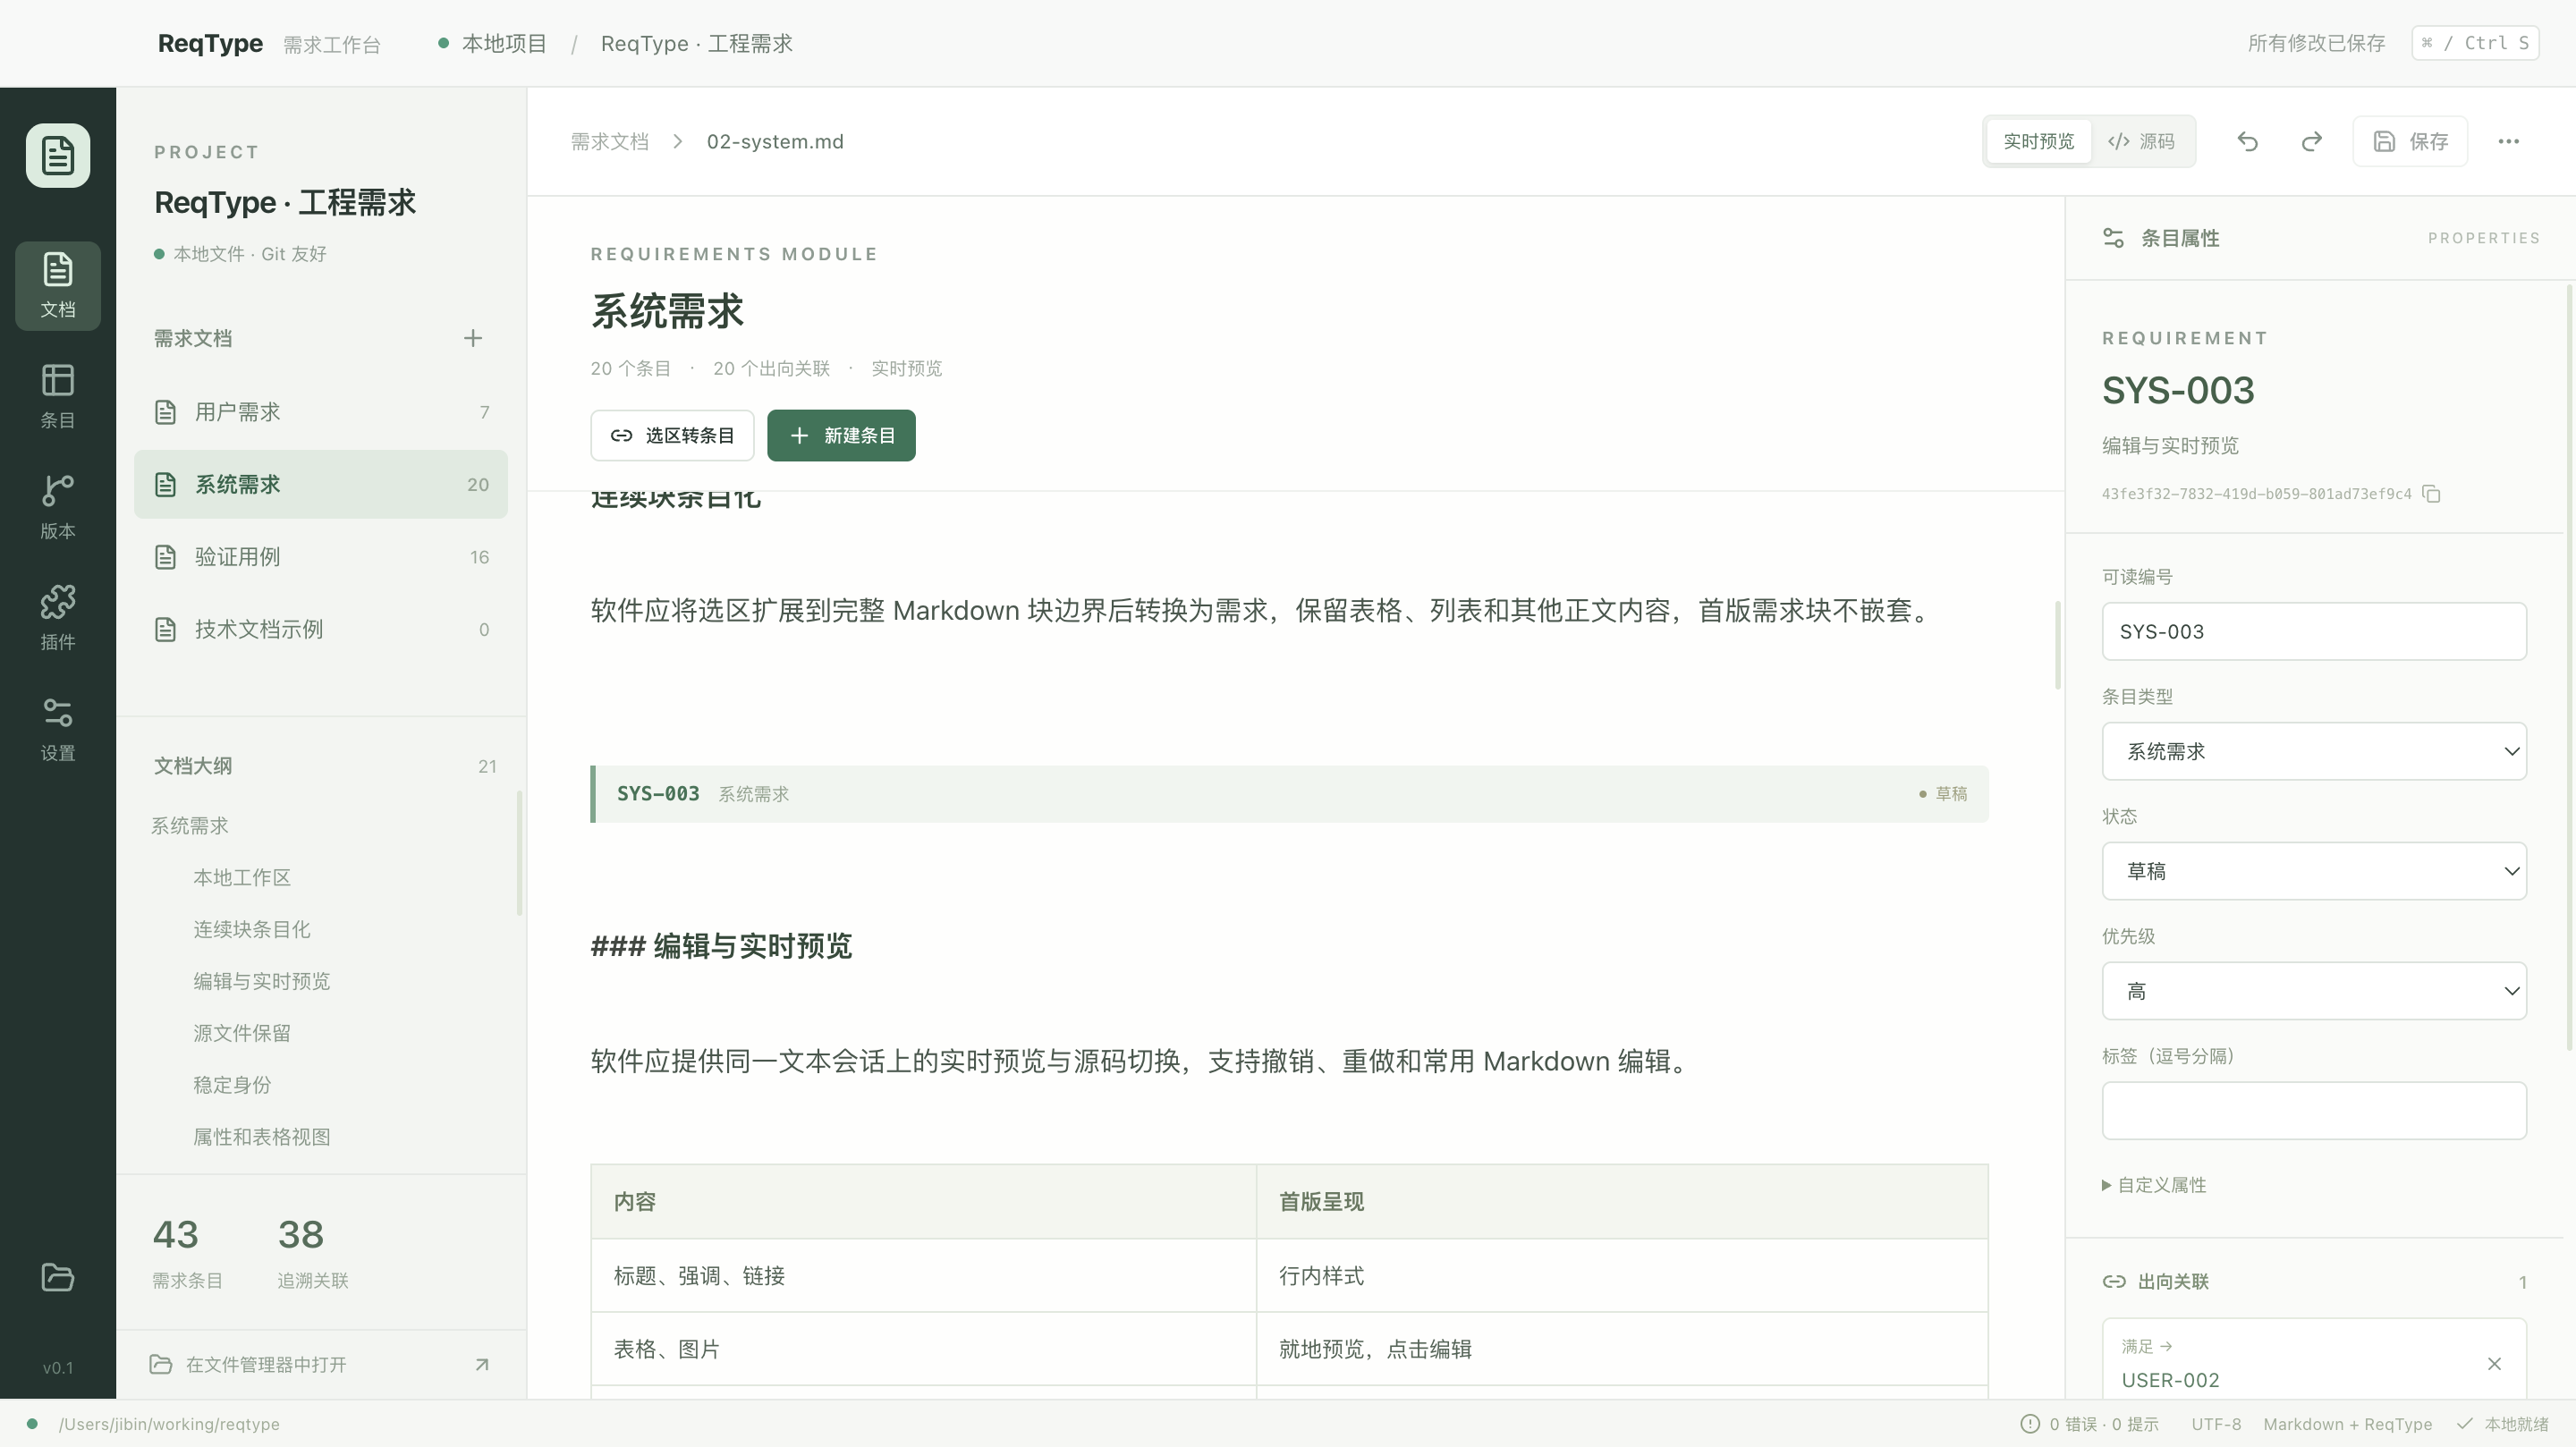Expand the 自定义属性 disclosure

pyautogui.click(x=2154, y=1185)
